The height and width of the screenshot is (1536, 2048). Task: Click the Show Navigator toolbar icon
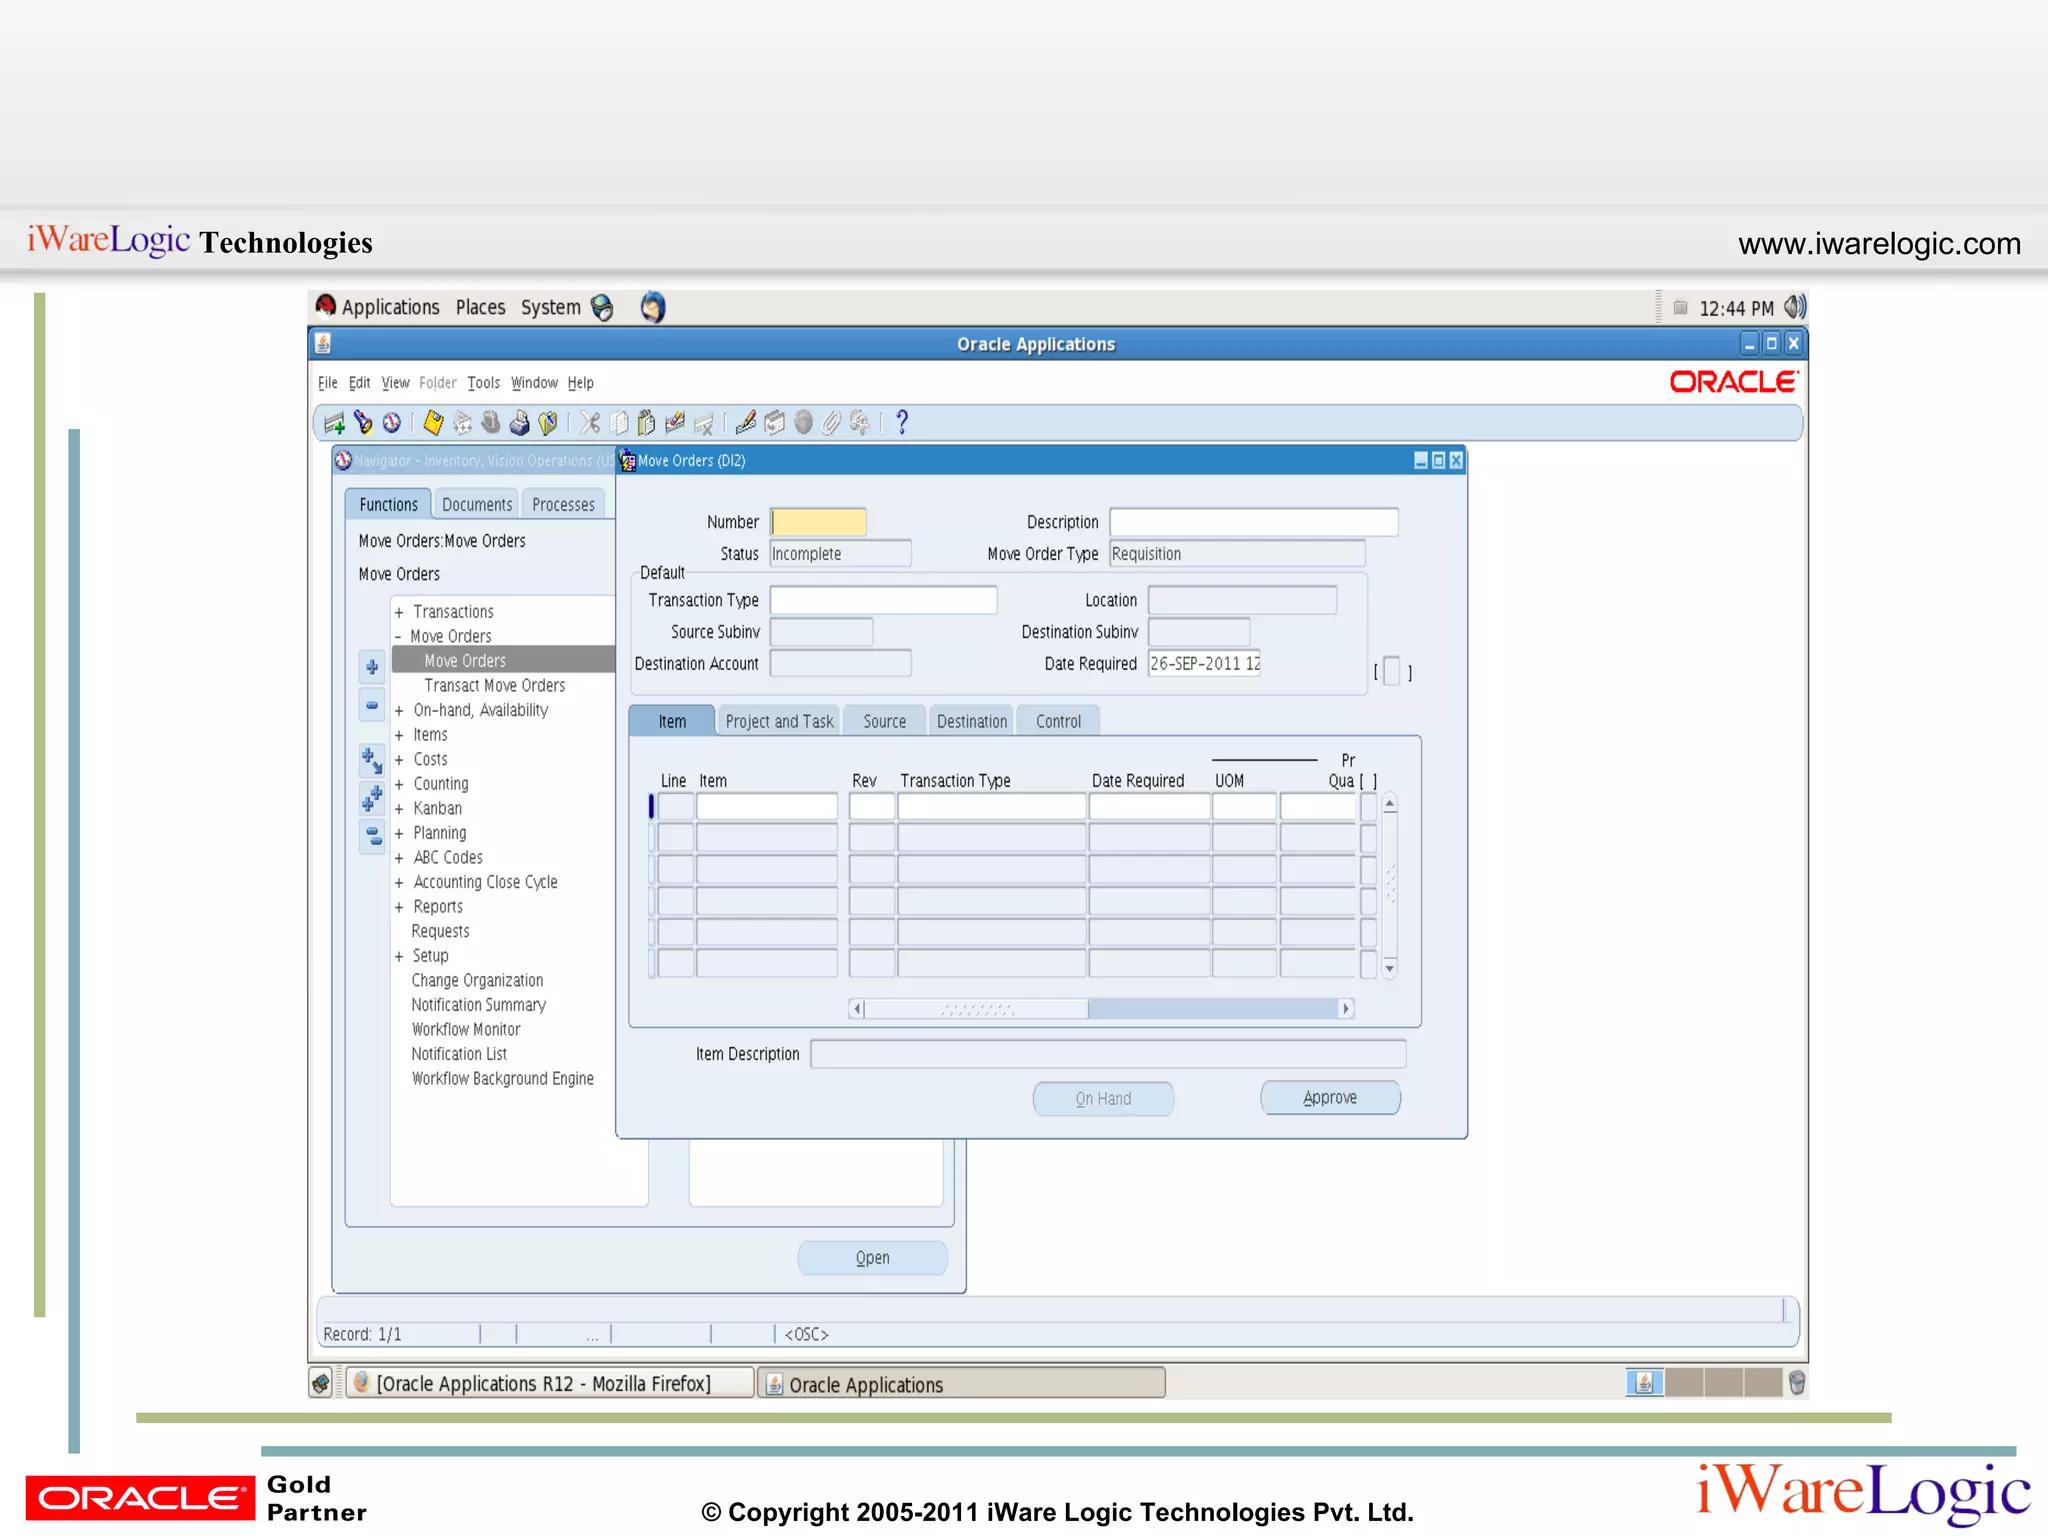click(392, 423)
